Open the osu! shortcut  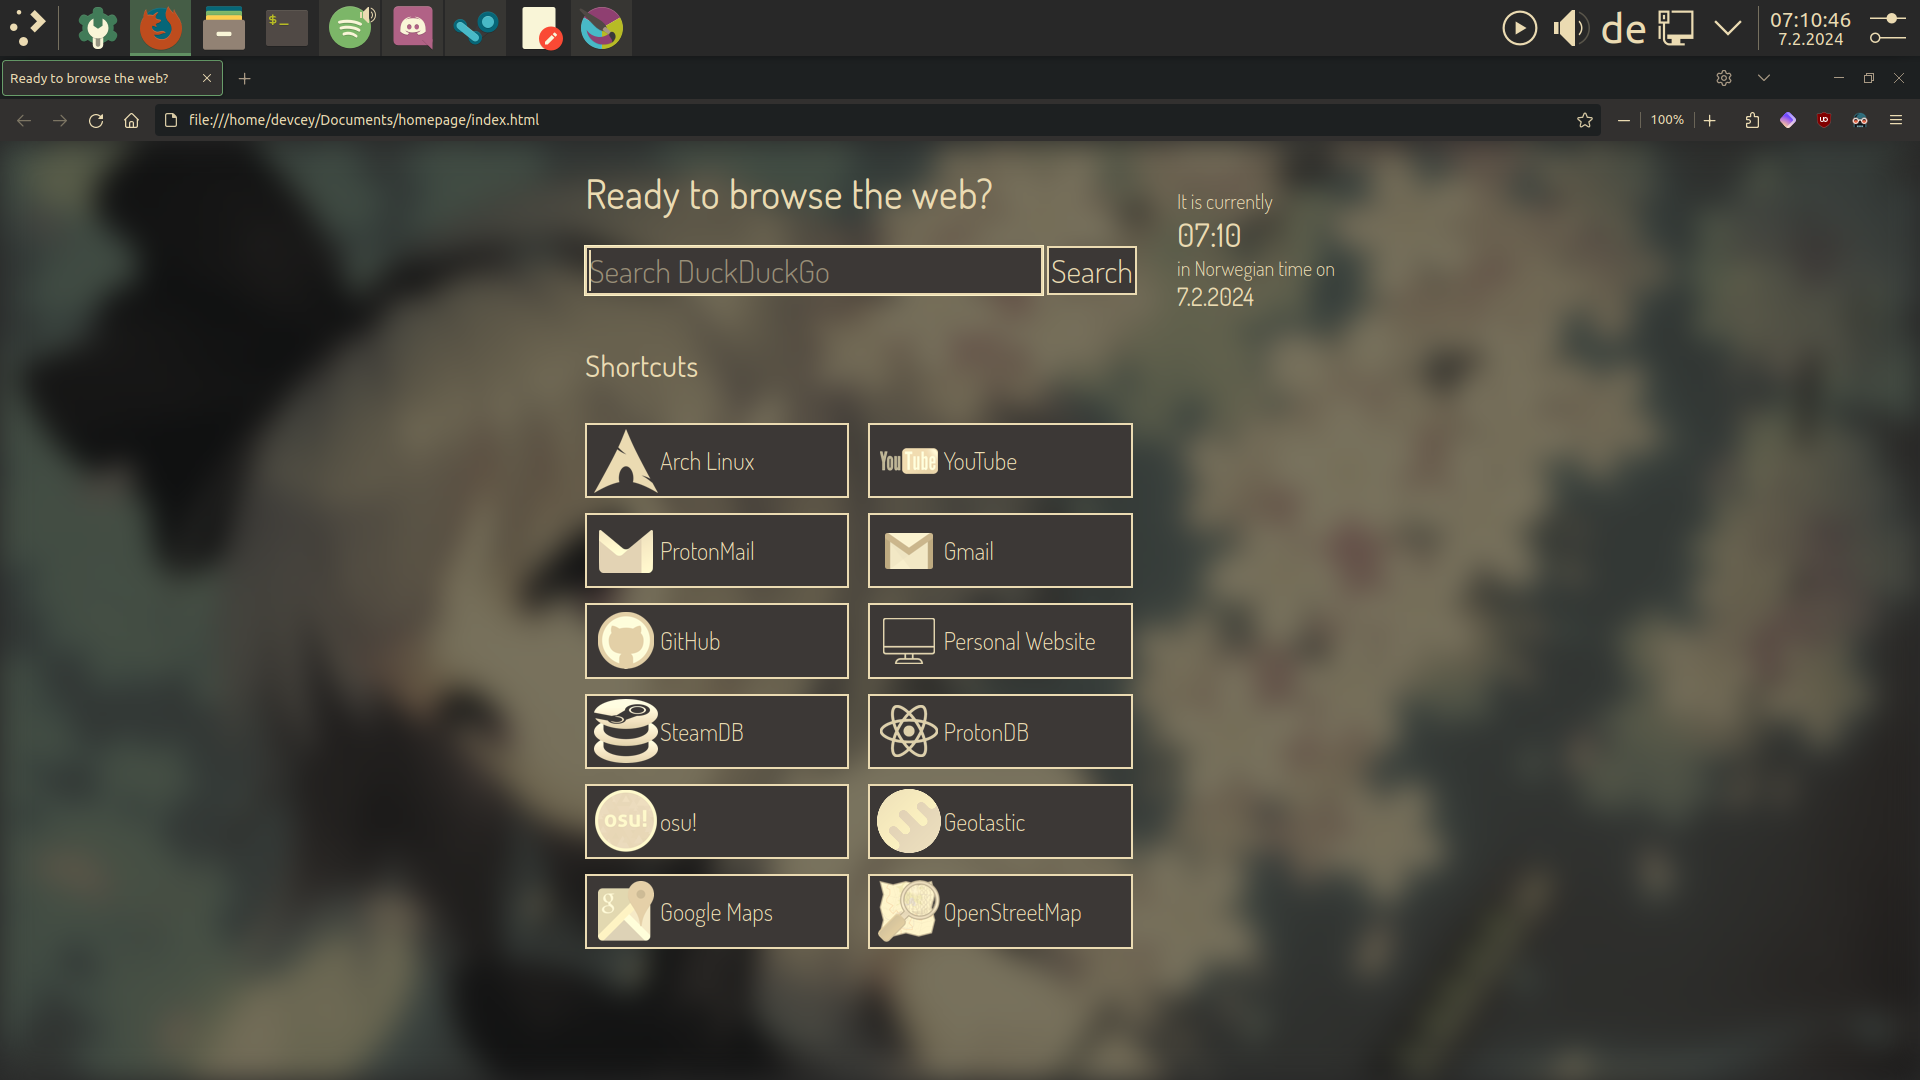[x=717, y=822]
